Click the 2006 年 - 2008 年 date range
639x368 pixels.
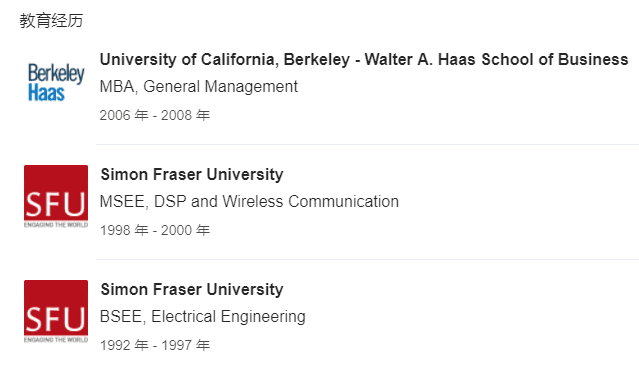pos(155,115)
